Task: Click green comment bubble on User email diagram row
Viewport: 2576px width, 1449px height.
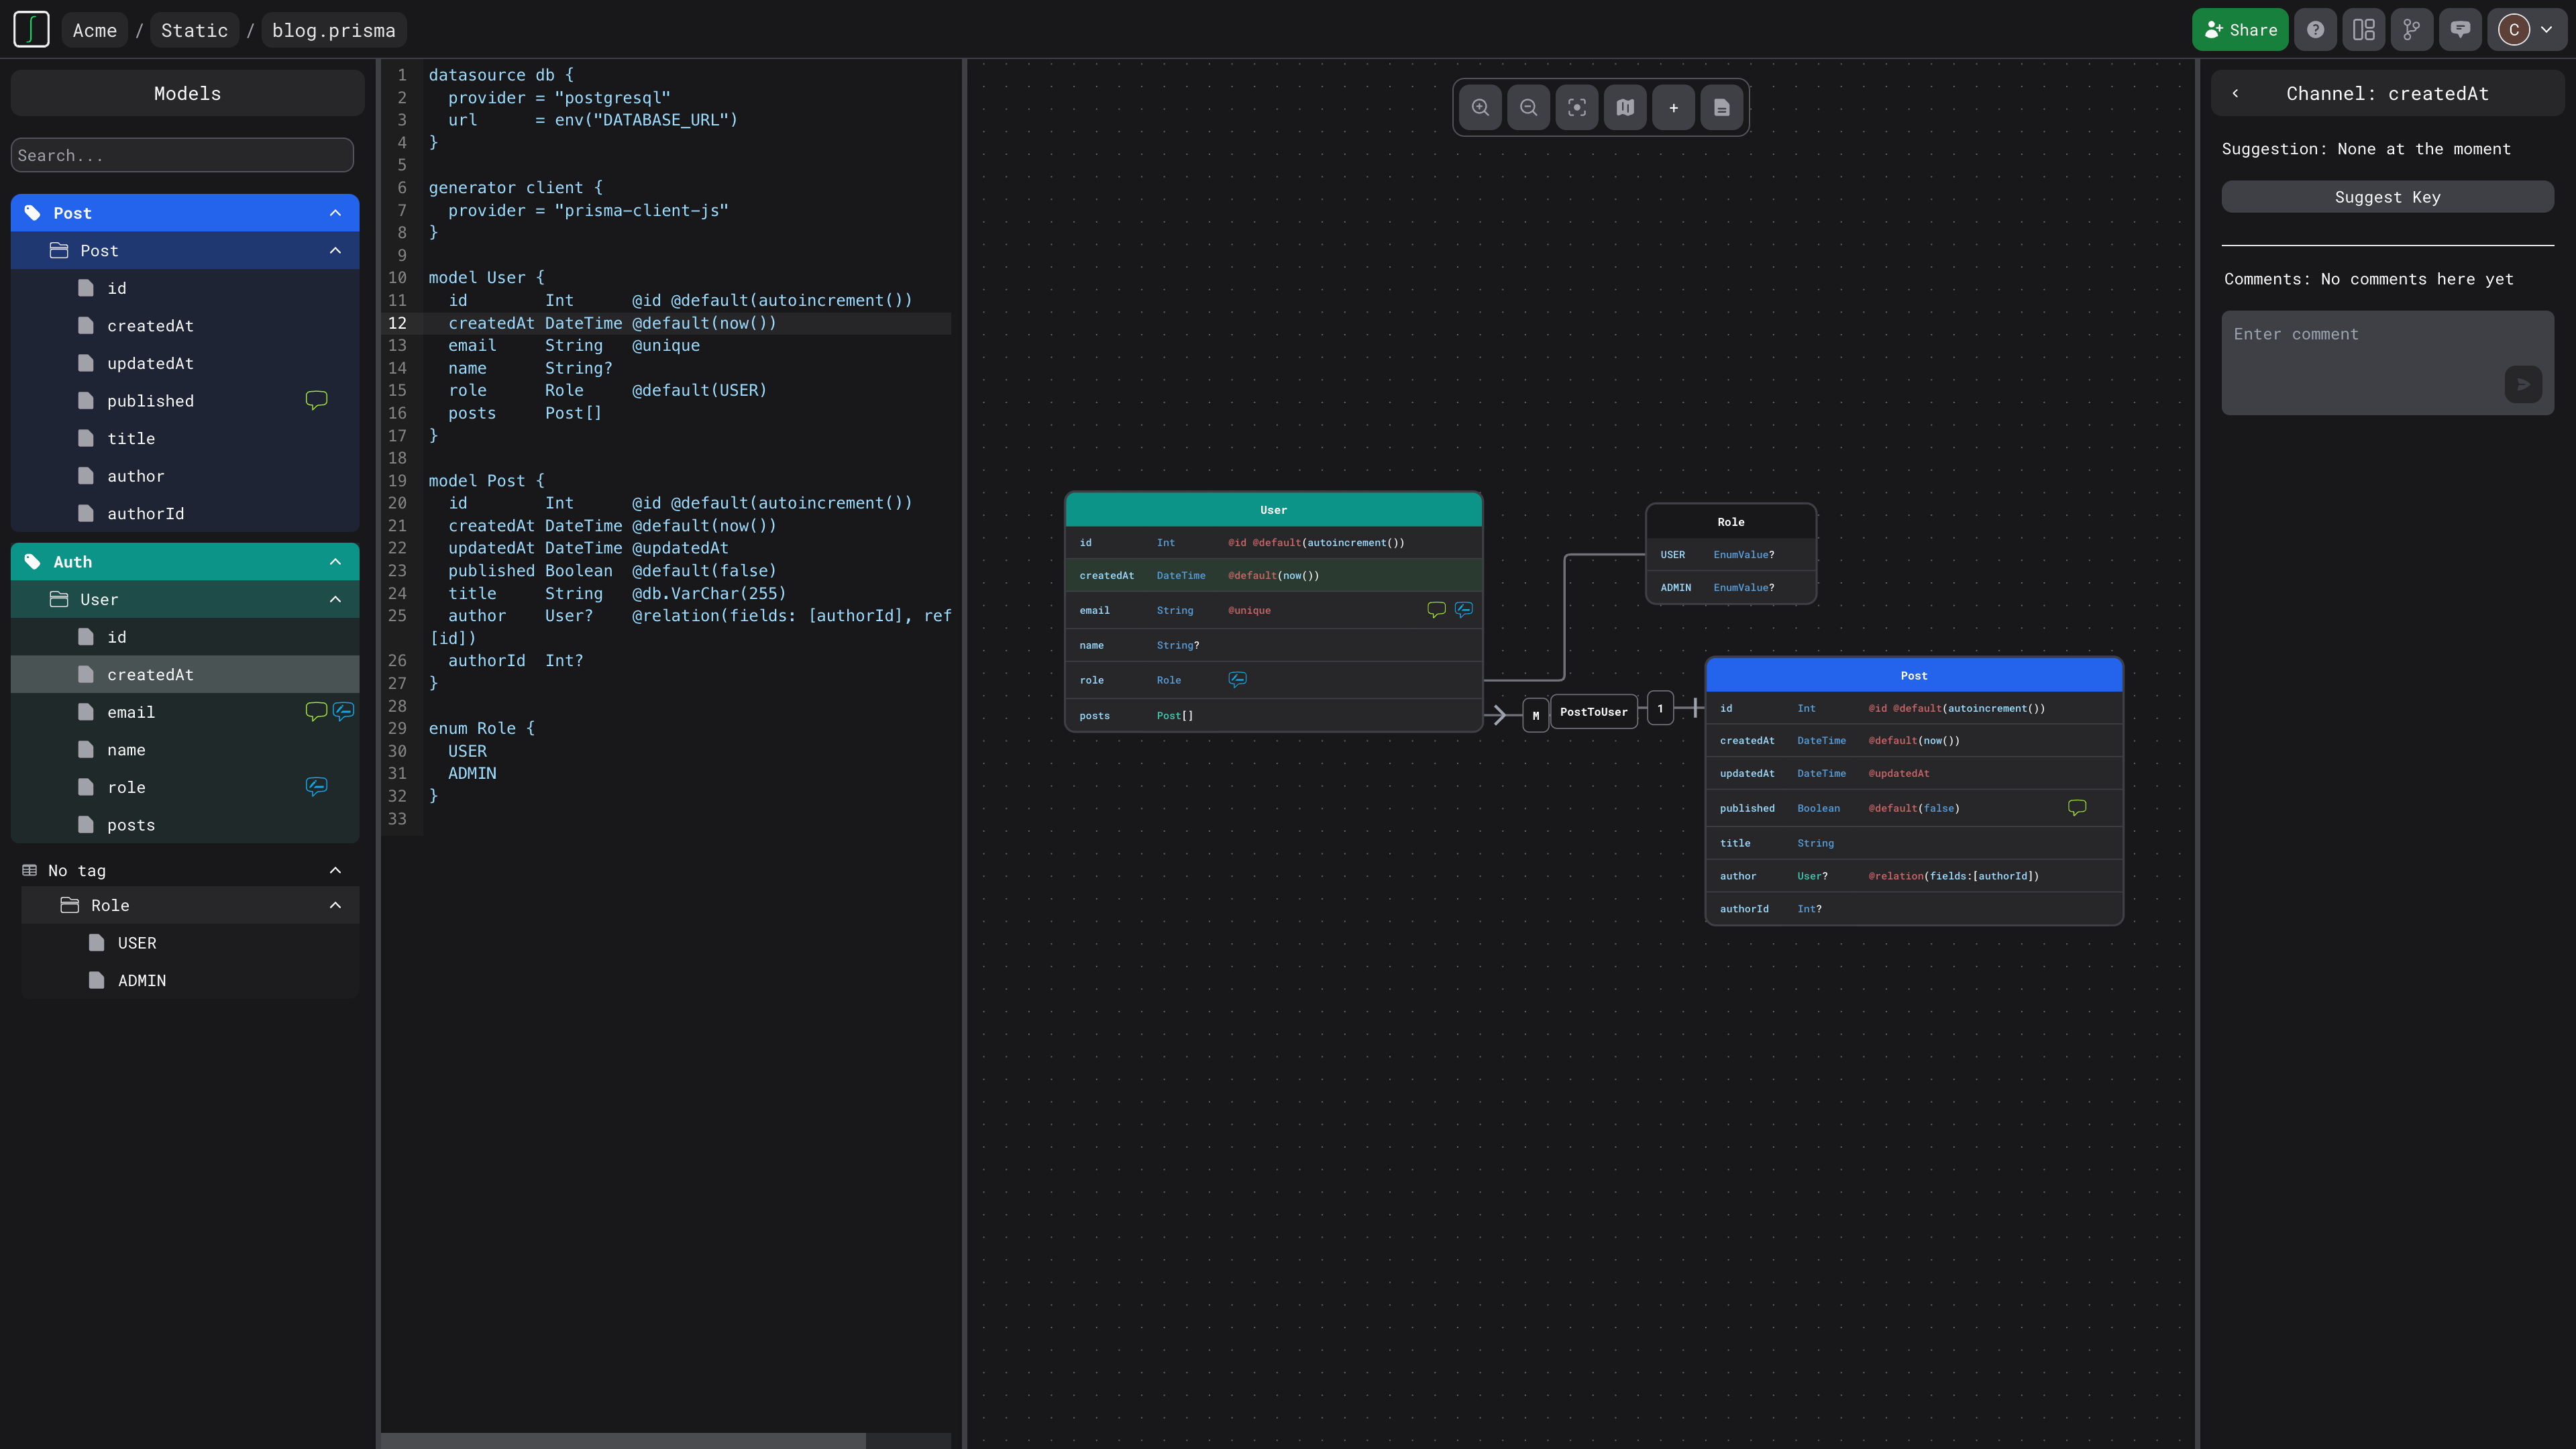Action: click(x=1436, y=609)
